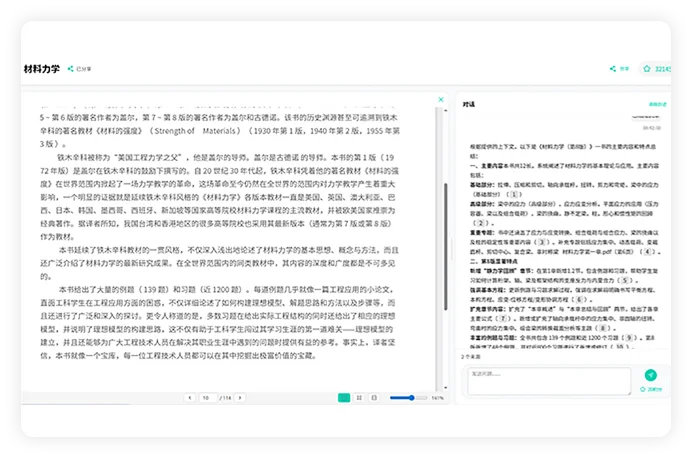Click the 'Strength of Materials' text in PDF
Image resolution: width=693 pixels, height=459 pixels.
[197, 131]
